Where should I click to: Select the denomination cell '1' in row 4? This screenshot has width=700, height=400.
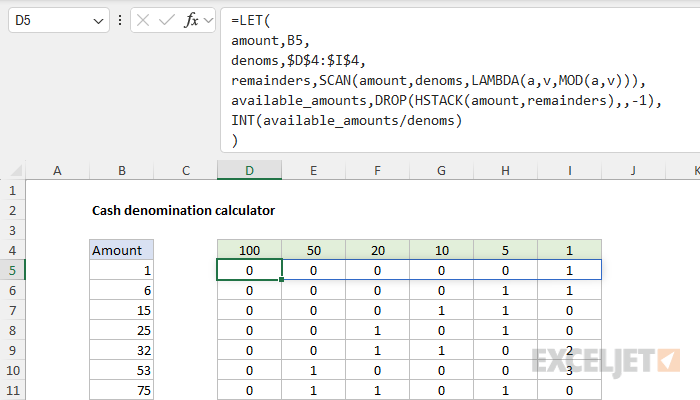pyautogui.click(x=570, y=250)
